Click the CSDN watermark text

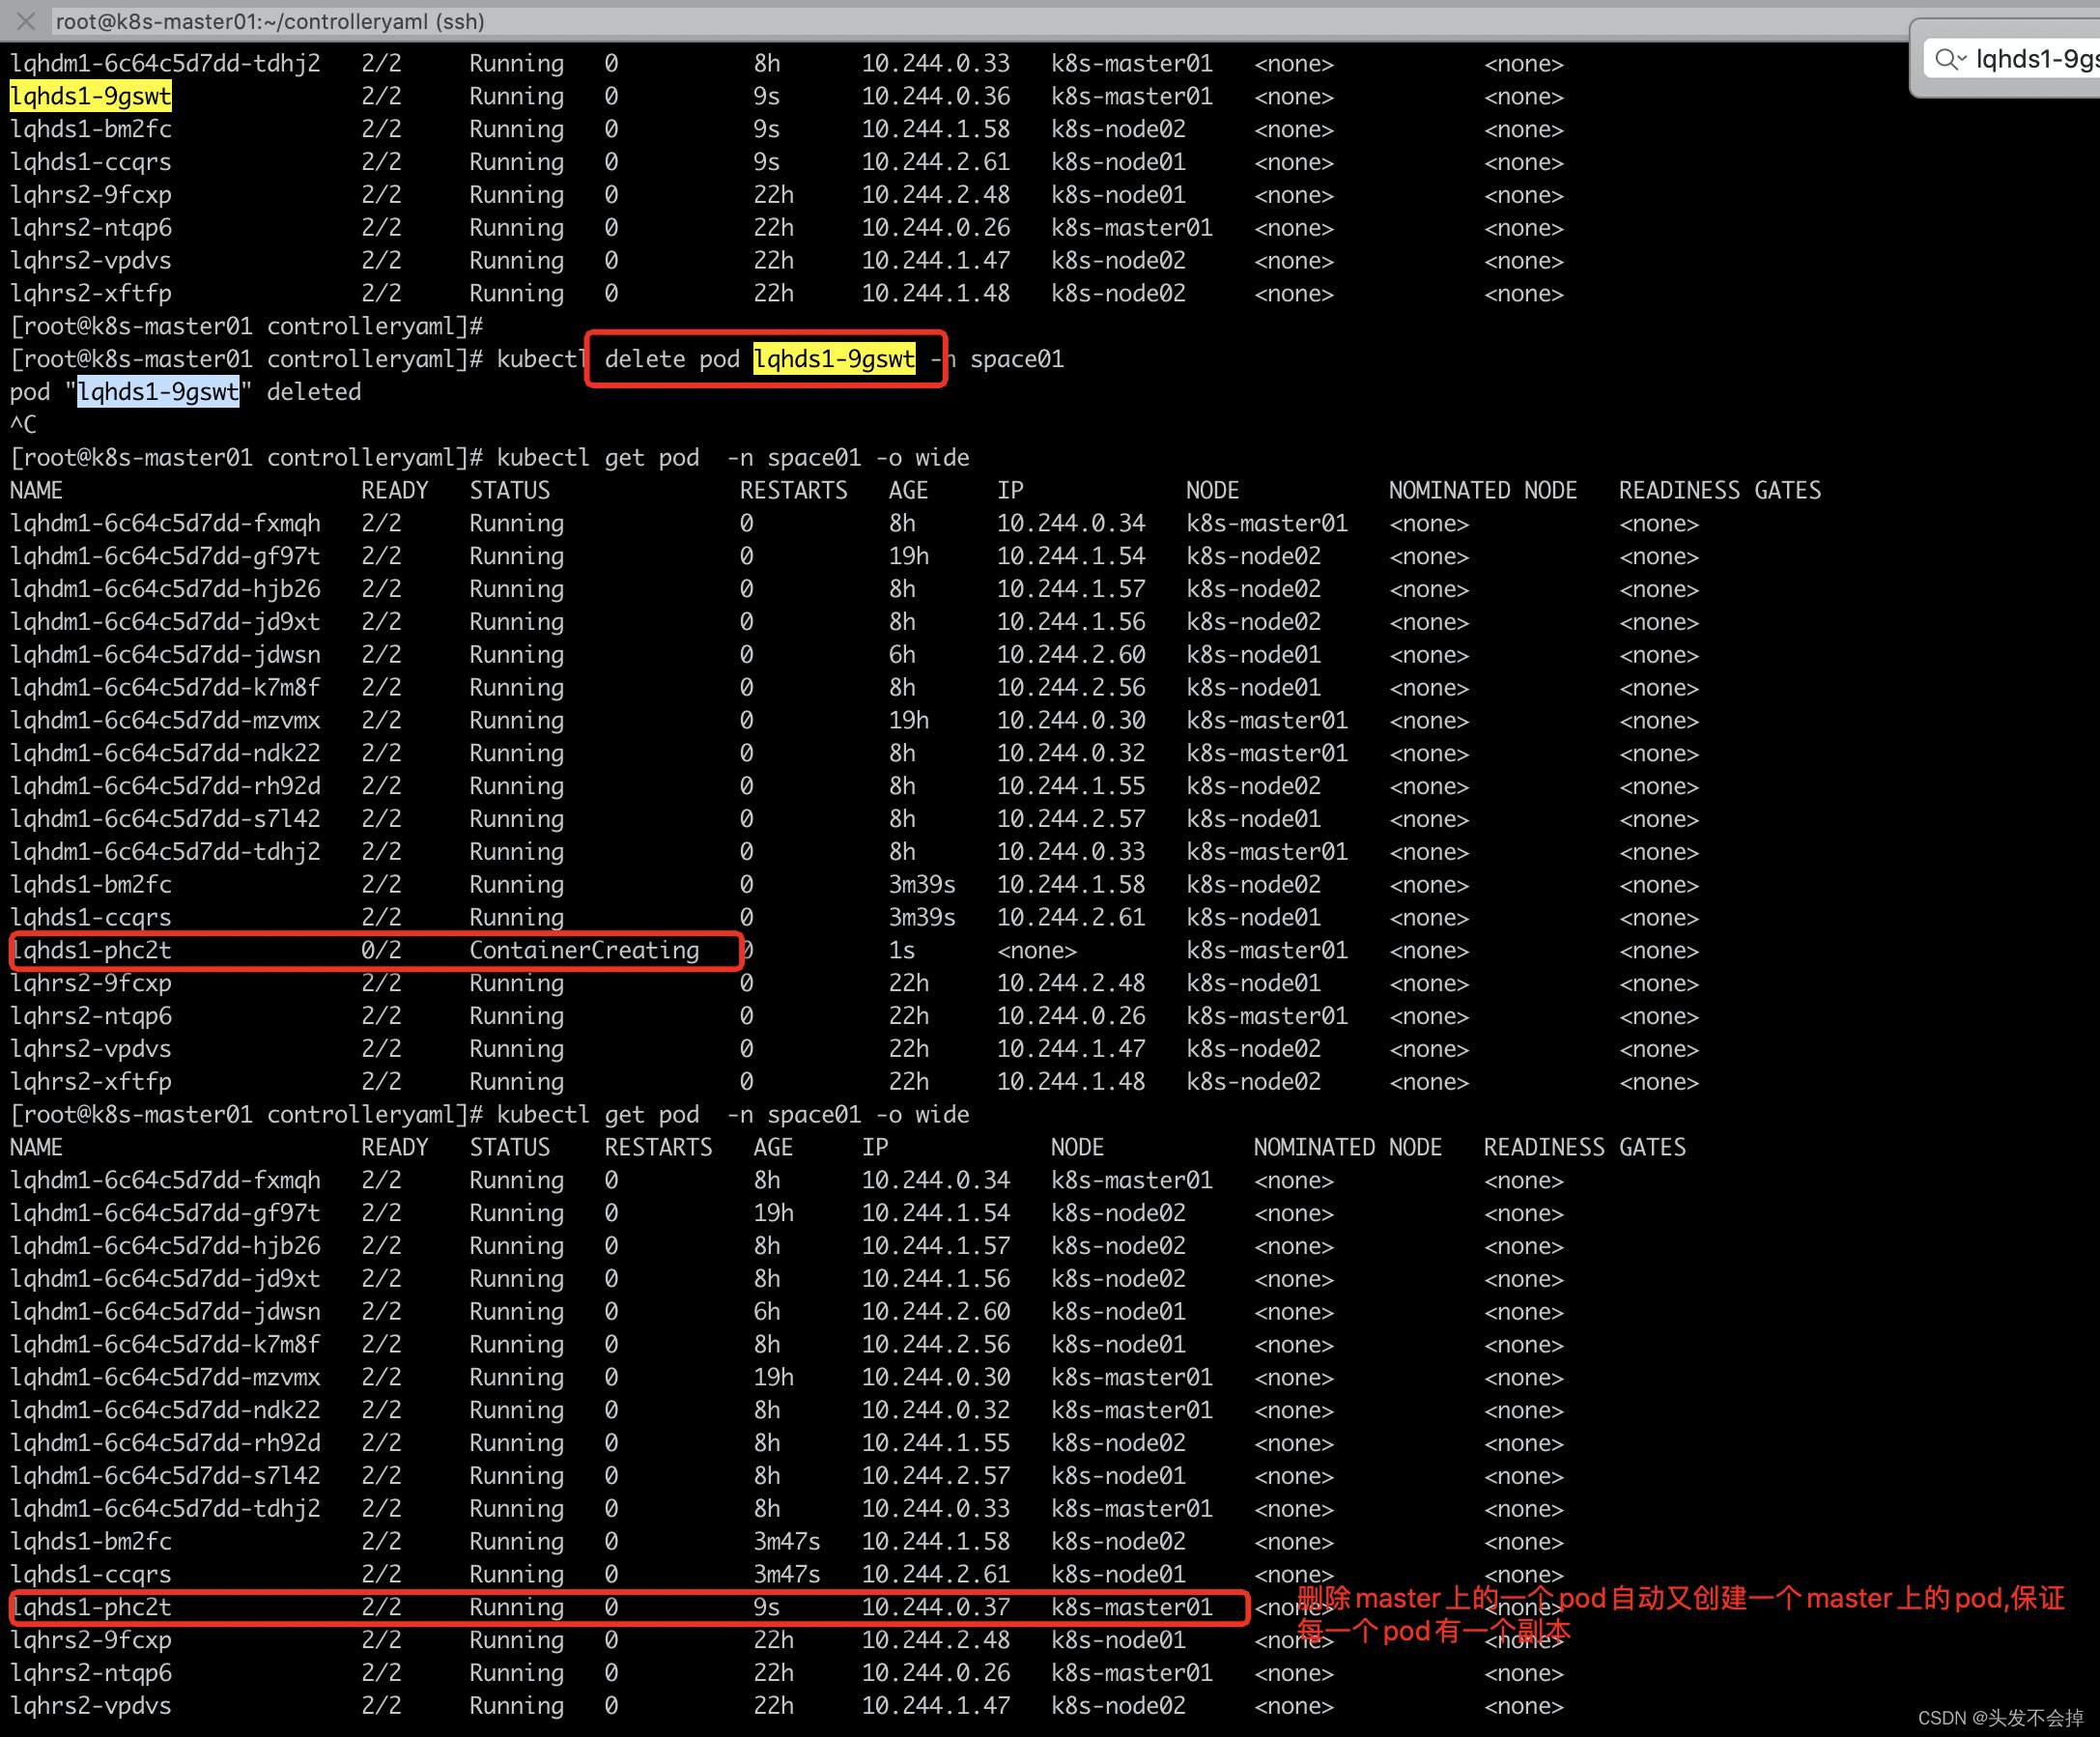[x=2000, y=1718]
